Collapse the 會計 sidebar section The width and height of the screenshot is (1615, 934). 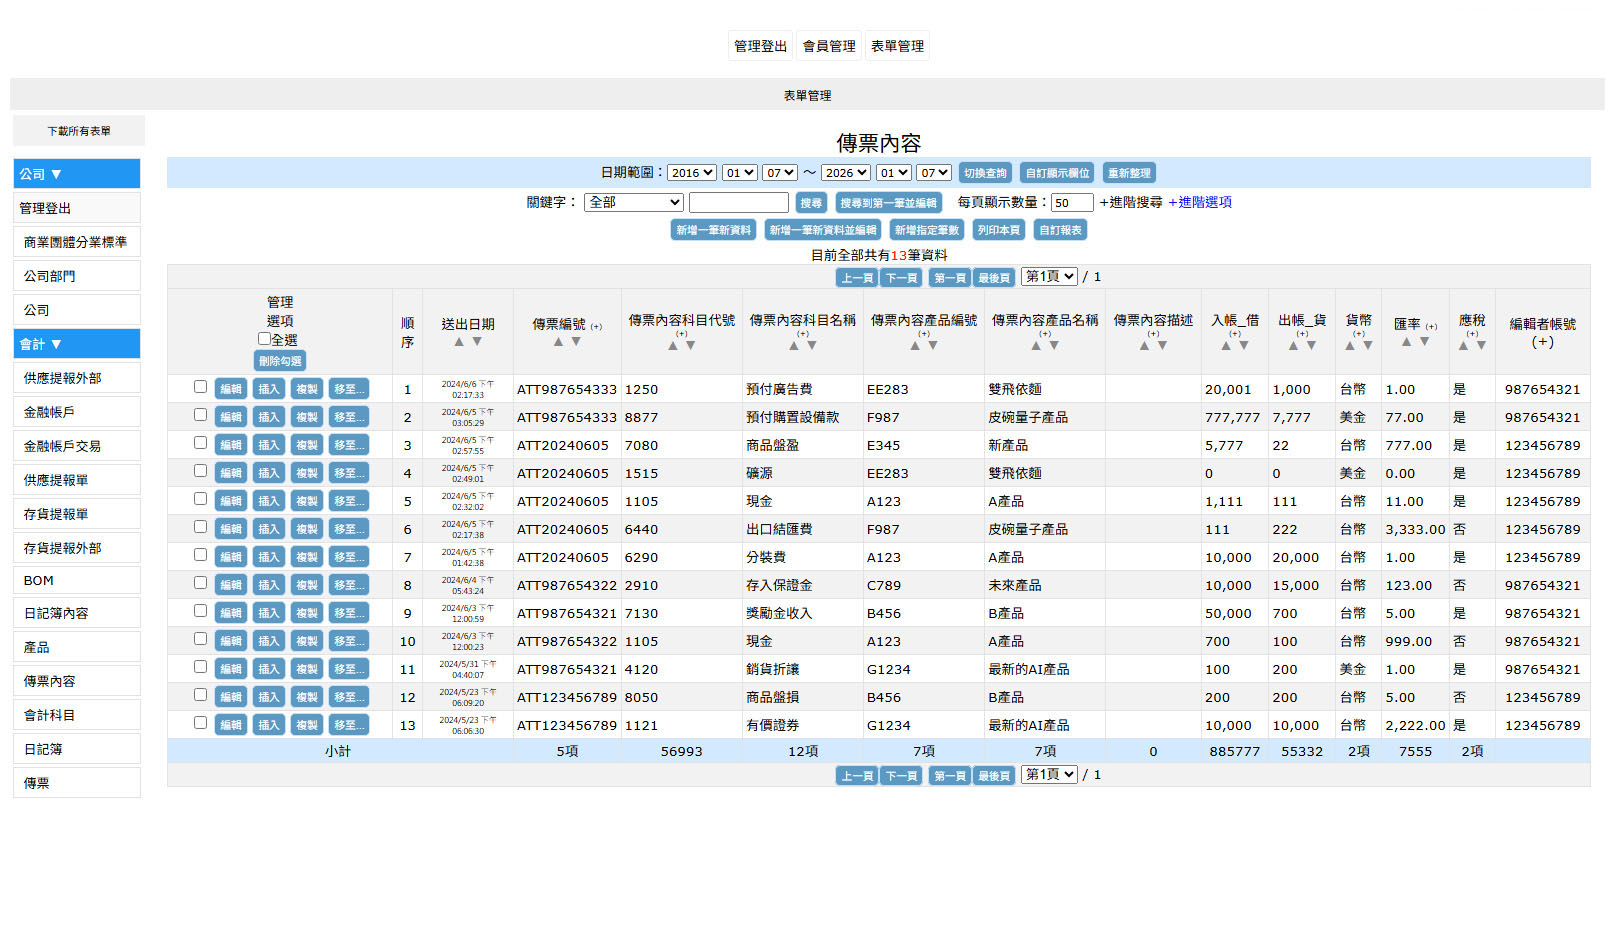click(77, 344)
